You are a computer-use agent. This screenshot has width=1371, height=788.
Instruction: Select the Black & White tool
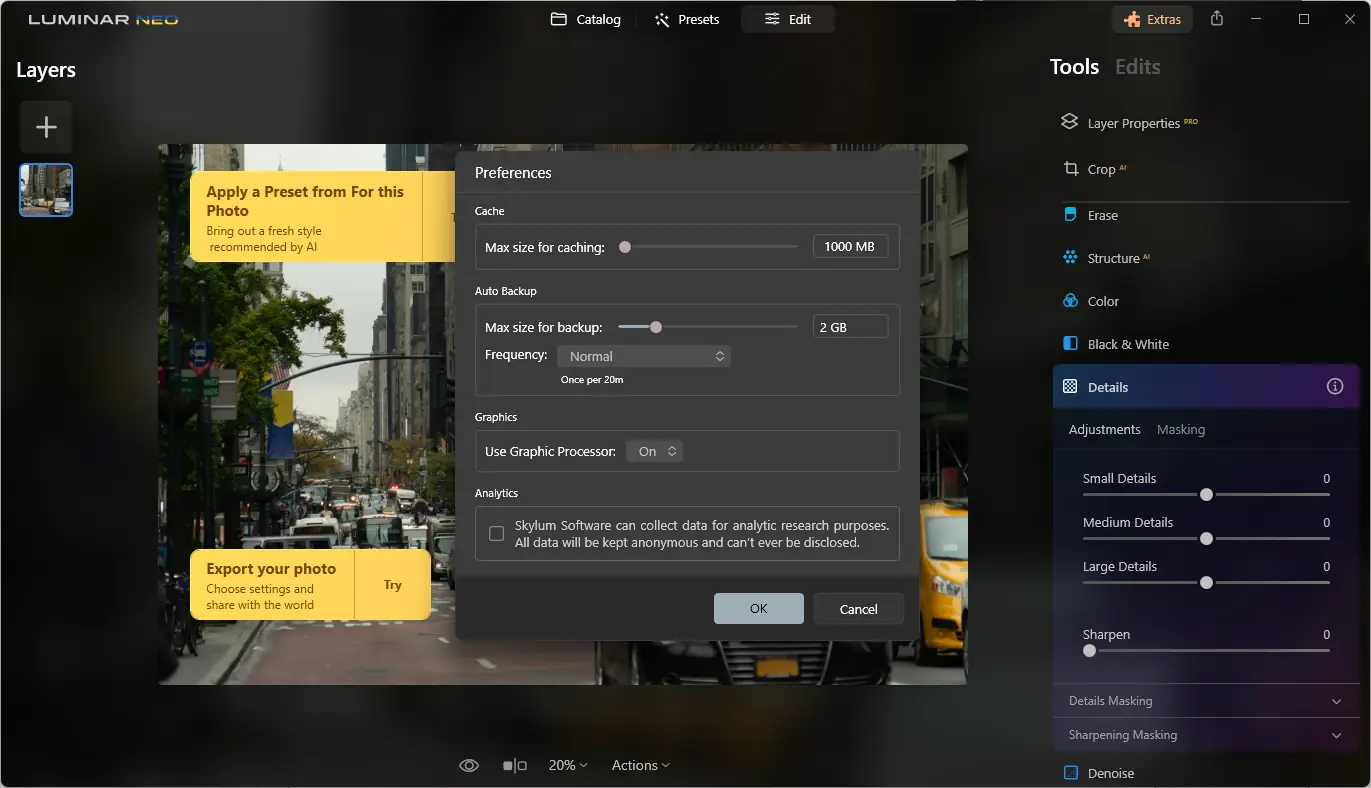point(1127,344)
